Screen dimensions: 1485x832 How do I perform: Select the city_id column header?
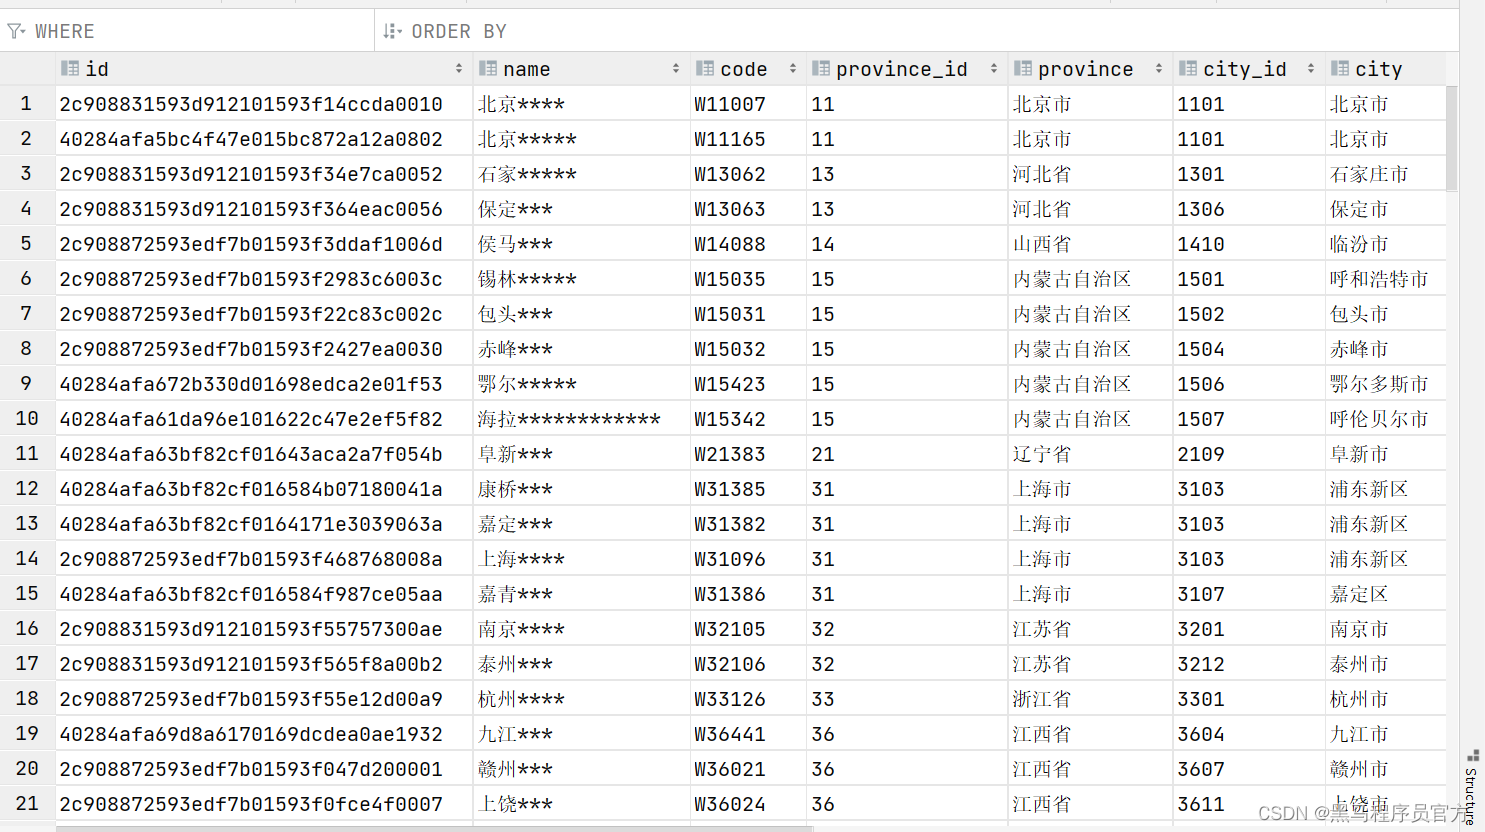click(x=1249, y=69)
